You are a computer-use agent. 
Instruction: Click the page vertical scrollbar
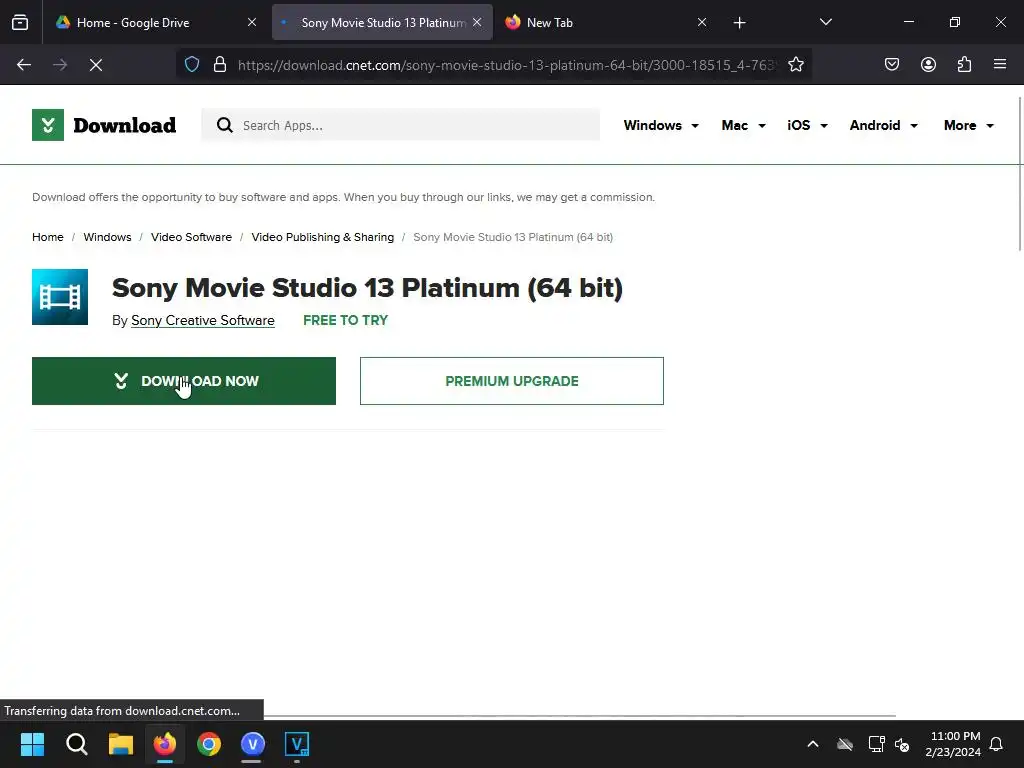pos(1020,173)
